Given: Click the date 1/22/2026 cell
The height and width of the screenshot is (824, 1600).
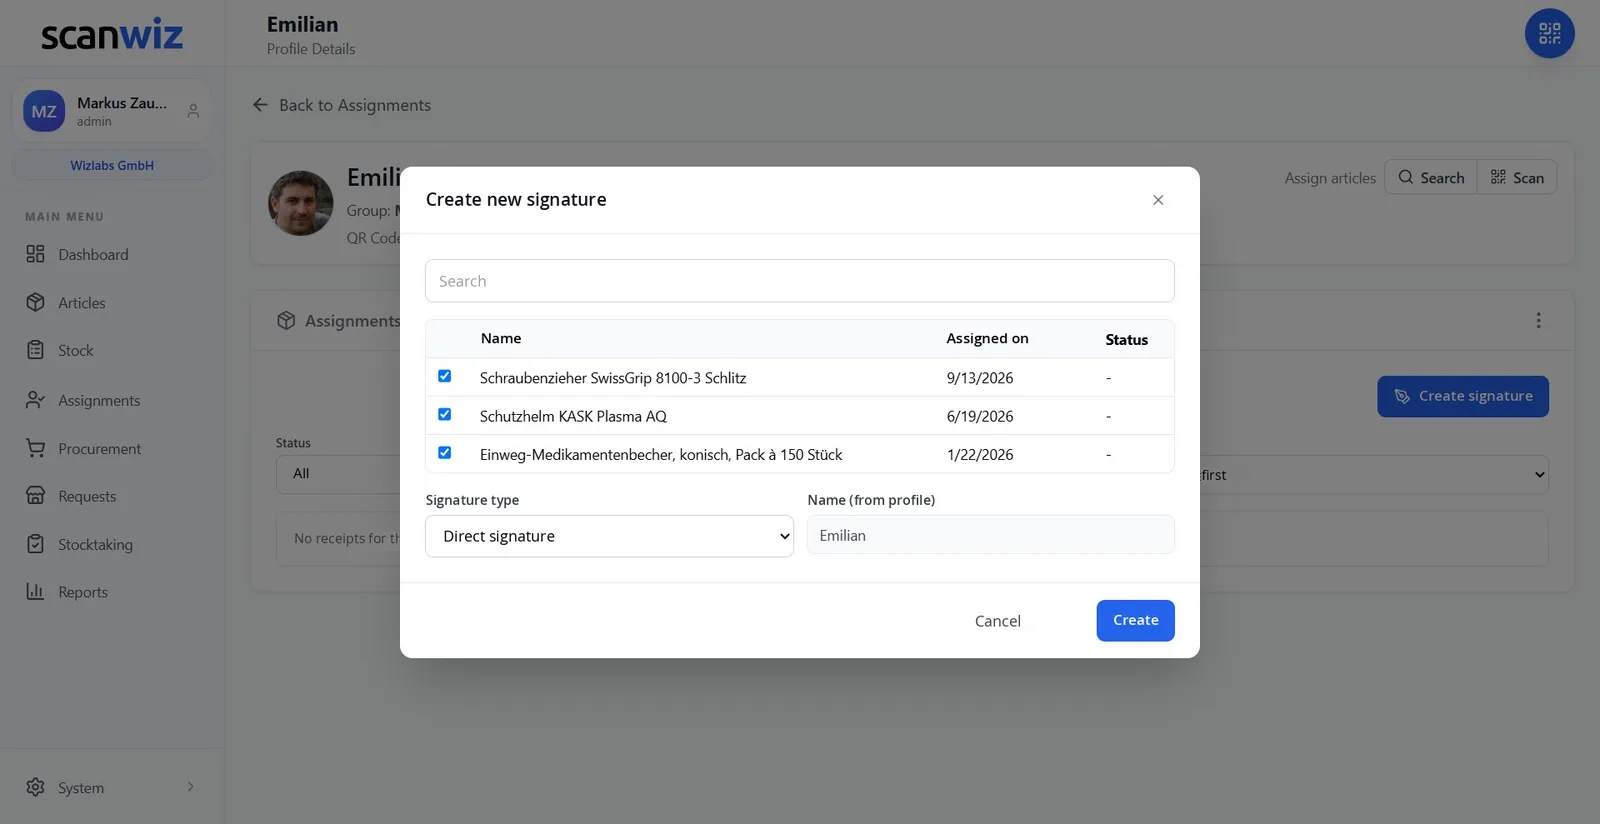Looking at the screenshot, I should 980,454.
